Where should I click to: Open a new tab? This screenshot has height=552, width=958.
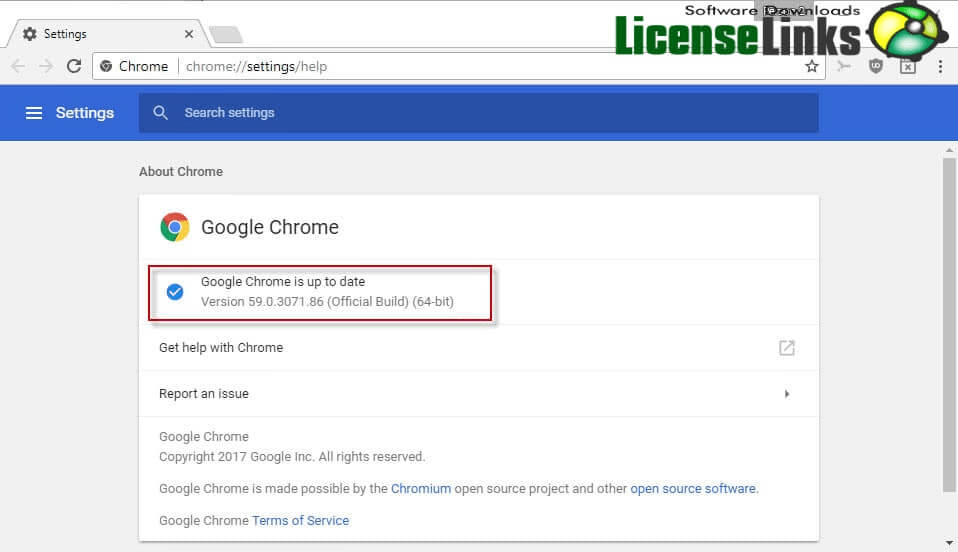click(x=226, y=34)
